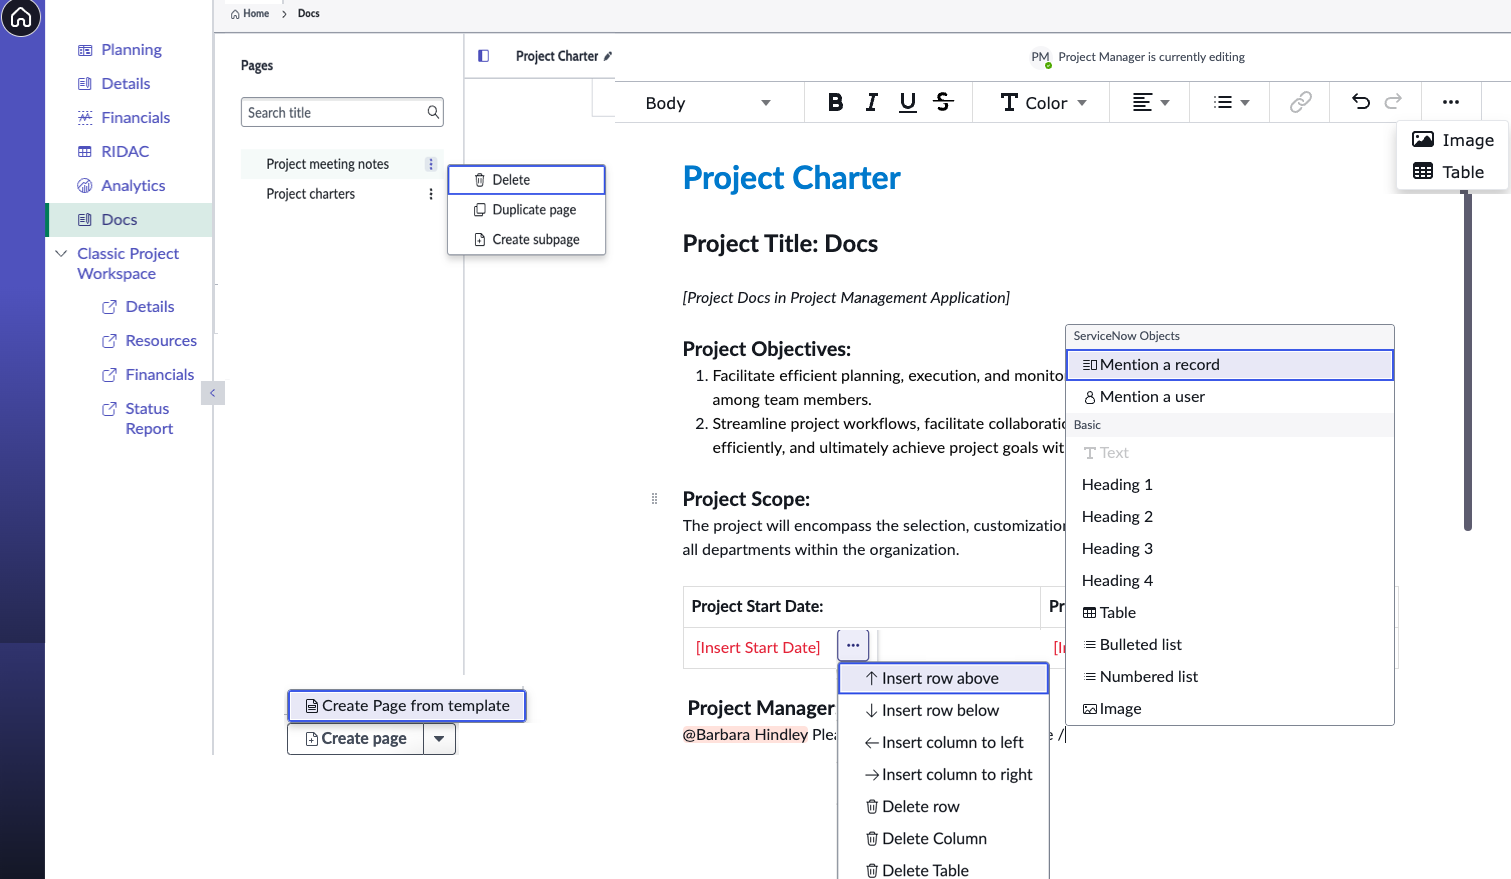Apply strikethrough formatting
This screenshot has width=1511, height=879.
coord(943,102)
